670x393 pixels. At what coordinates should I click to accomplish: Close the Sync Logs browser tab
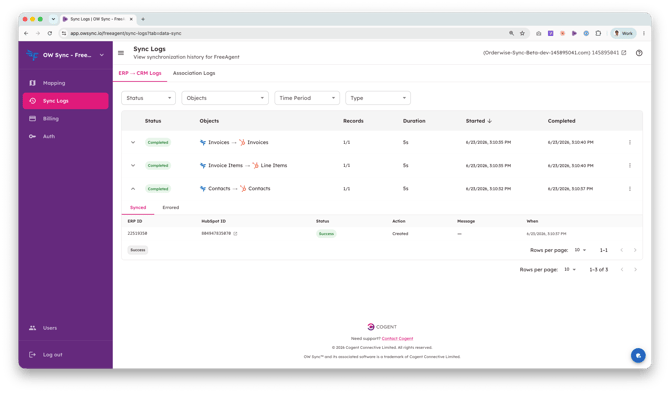tap(131, 19)
